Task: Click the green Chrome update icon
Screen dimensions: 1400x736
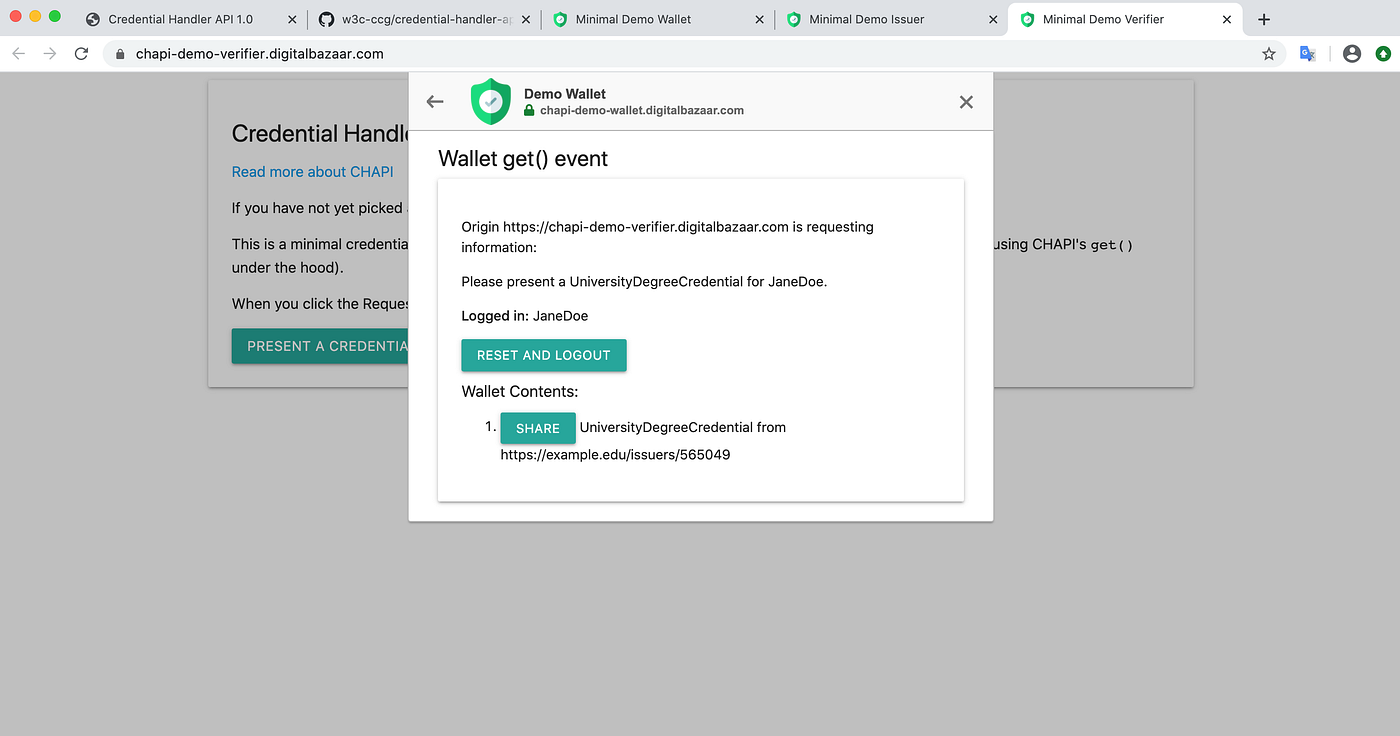Action: pyautogui.click(x=1383, y=54)
